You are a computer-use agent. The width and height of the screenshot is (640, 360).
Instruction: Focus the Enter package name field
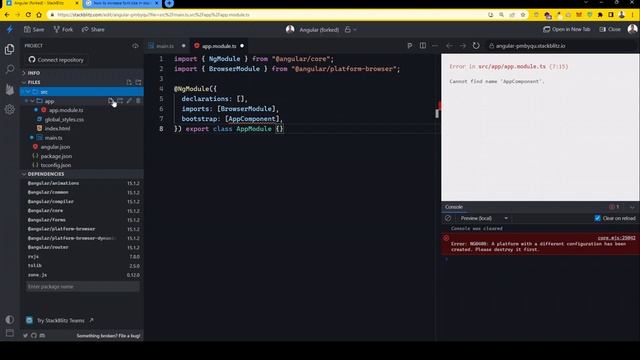coord(82,287)
